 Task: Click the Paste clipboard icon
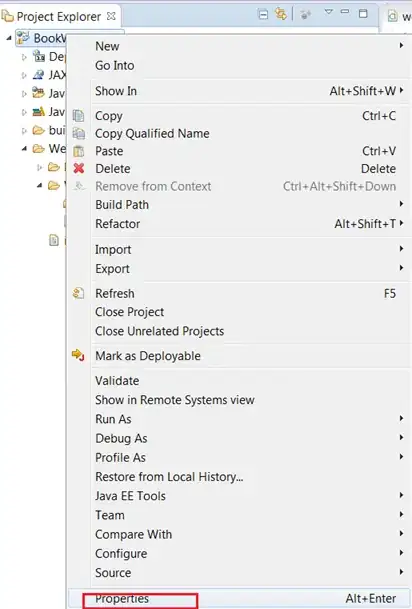tap(78, 151)
